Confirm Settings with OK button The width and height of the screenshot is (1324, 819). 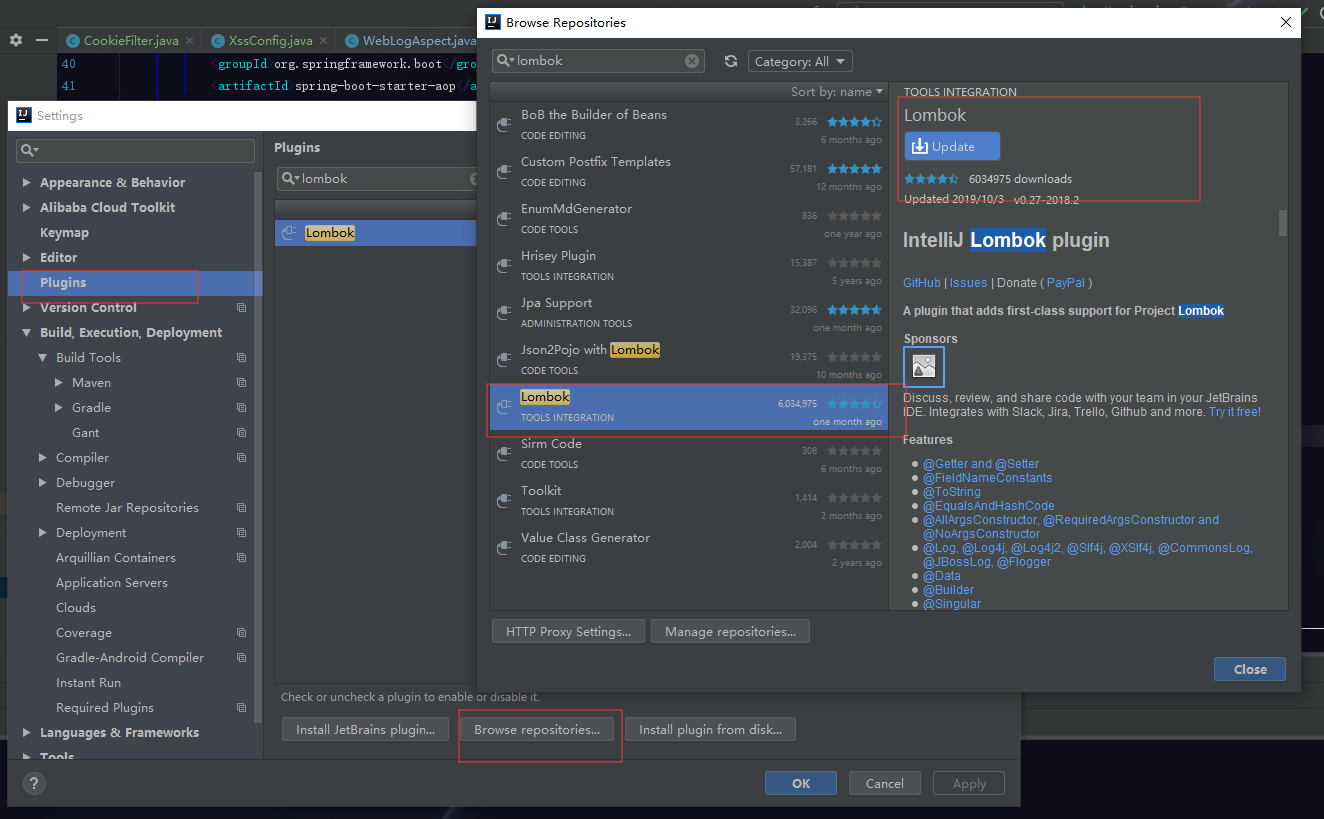[801, 784]
